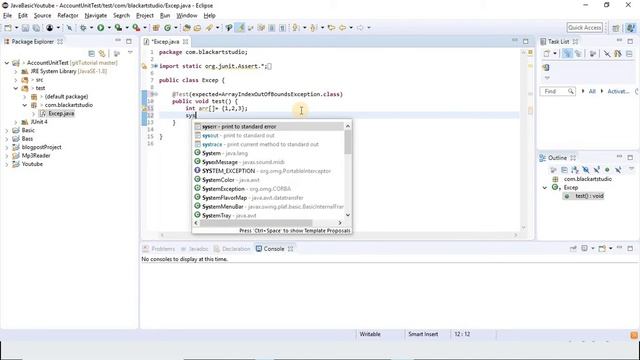Open the Project menu
The width and height of the screenshot is (640, 360).
[145, 16]
